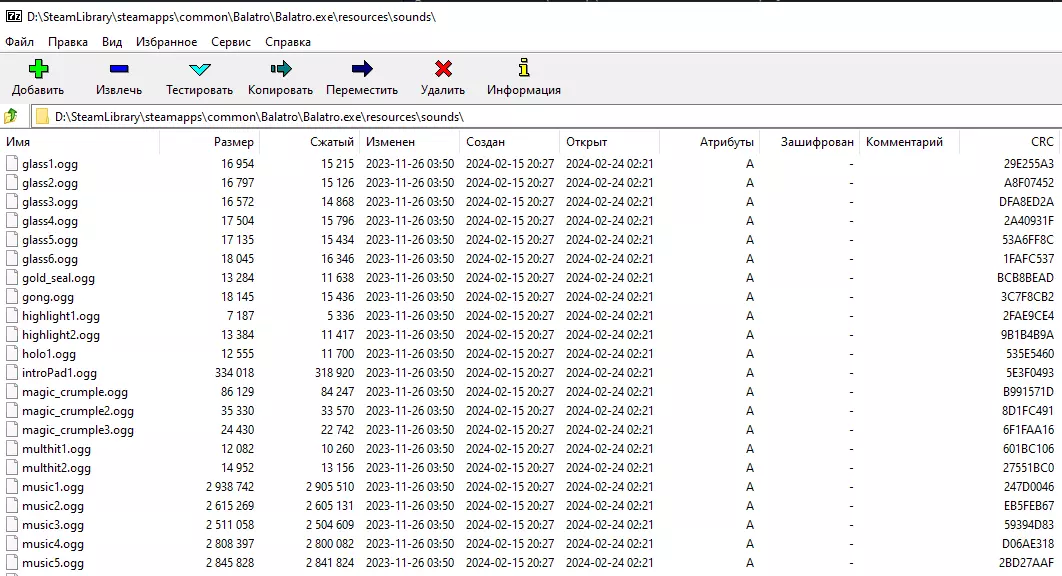Image resolution: width=1062 pixels, height=576 pixels.
Task: Sort by Зашифрован column header
Action: pyautogui.click(x=809, y=142)
